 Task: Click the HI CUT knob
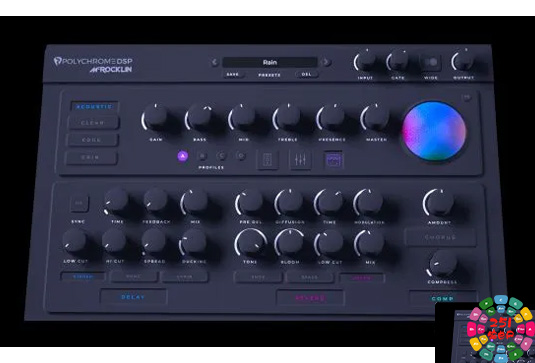pos(115,241)
